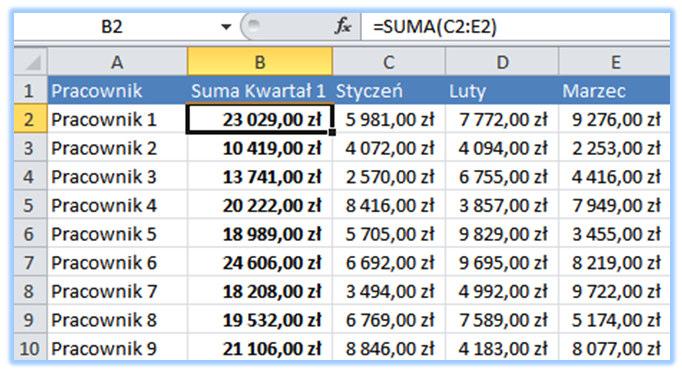This screenshot has width=682, height=373.
Task: Click the 'Luty' header cell
Action: click(x=502, y=90)
